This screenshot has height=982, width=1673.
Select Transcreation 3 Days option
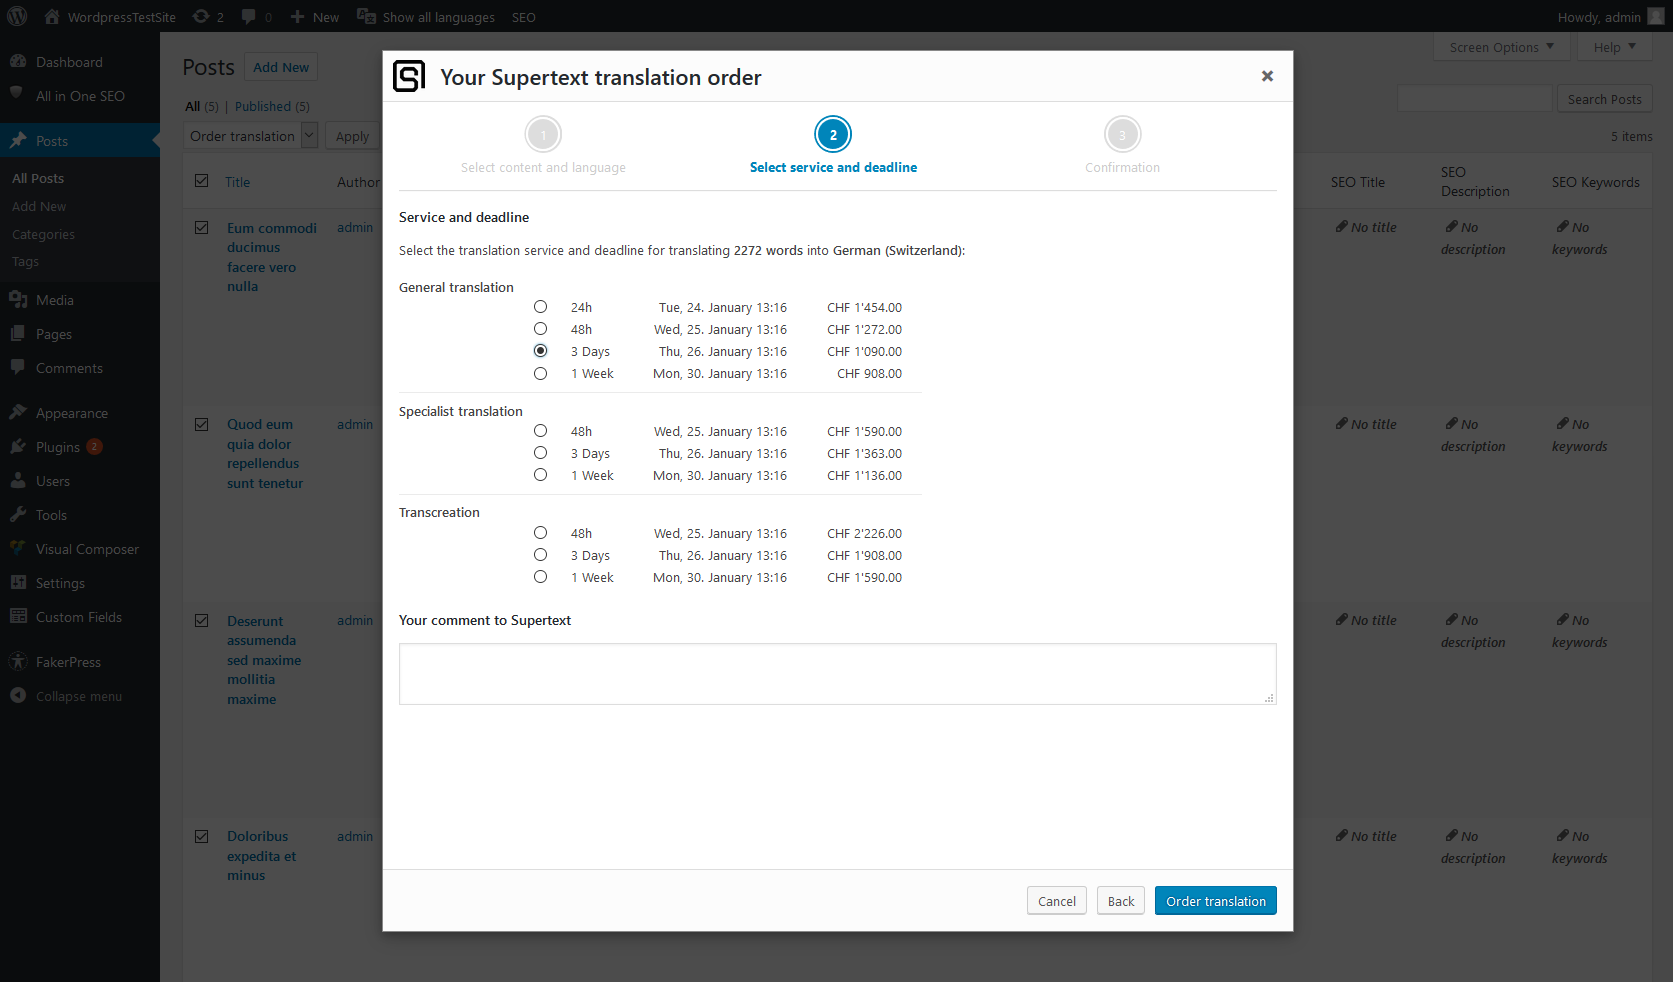[x=541, y=555]
